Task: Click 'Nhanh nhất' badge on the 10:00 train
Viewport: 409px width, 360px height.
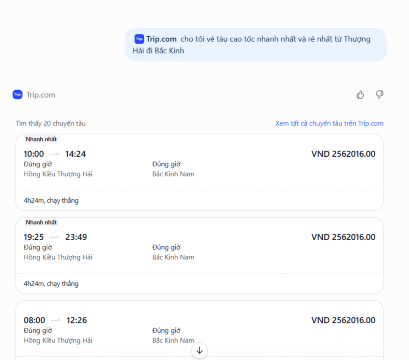Action: coord(41,139)
